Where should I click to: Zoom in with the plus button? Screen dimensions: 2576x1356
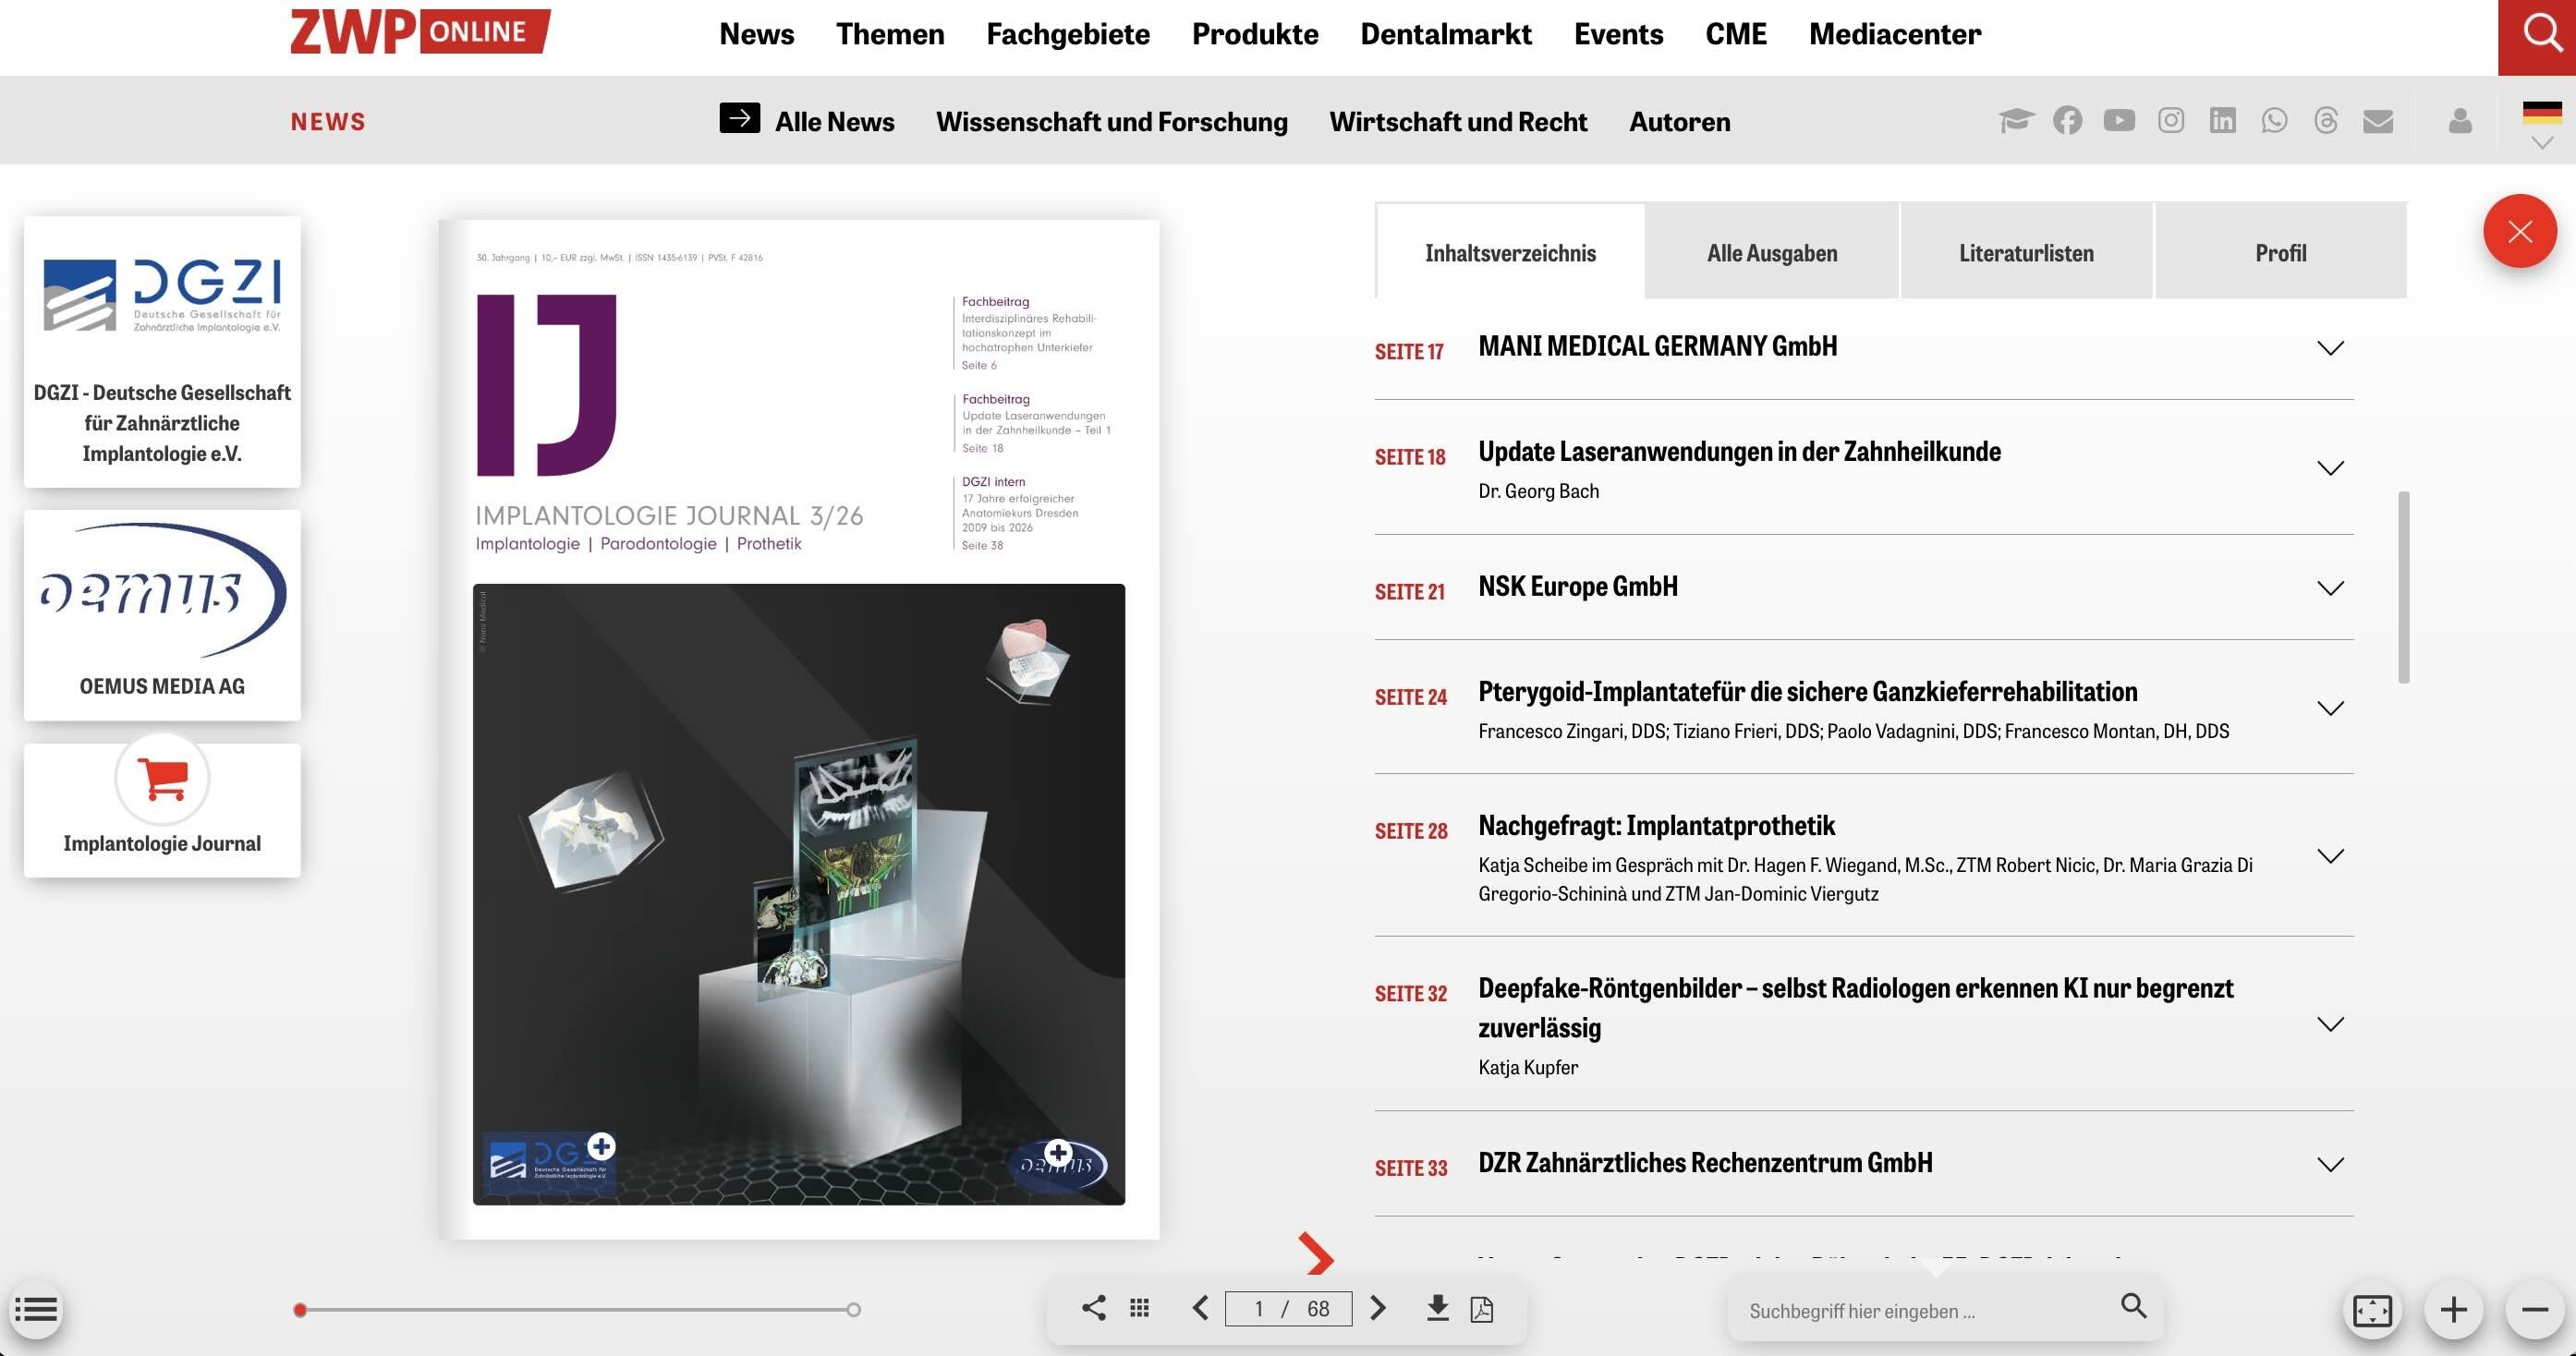(x=2453, y=1310)
